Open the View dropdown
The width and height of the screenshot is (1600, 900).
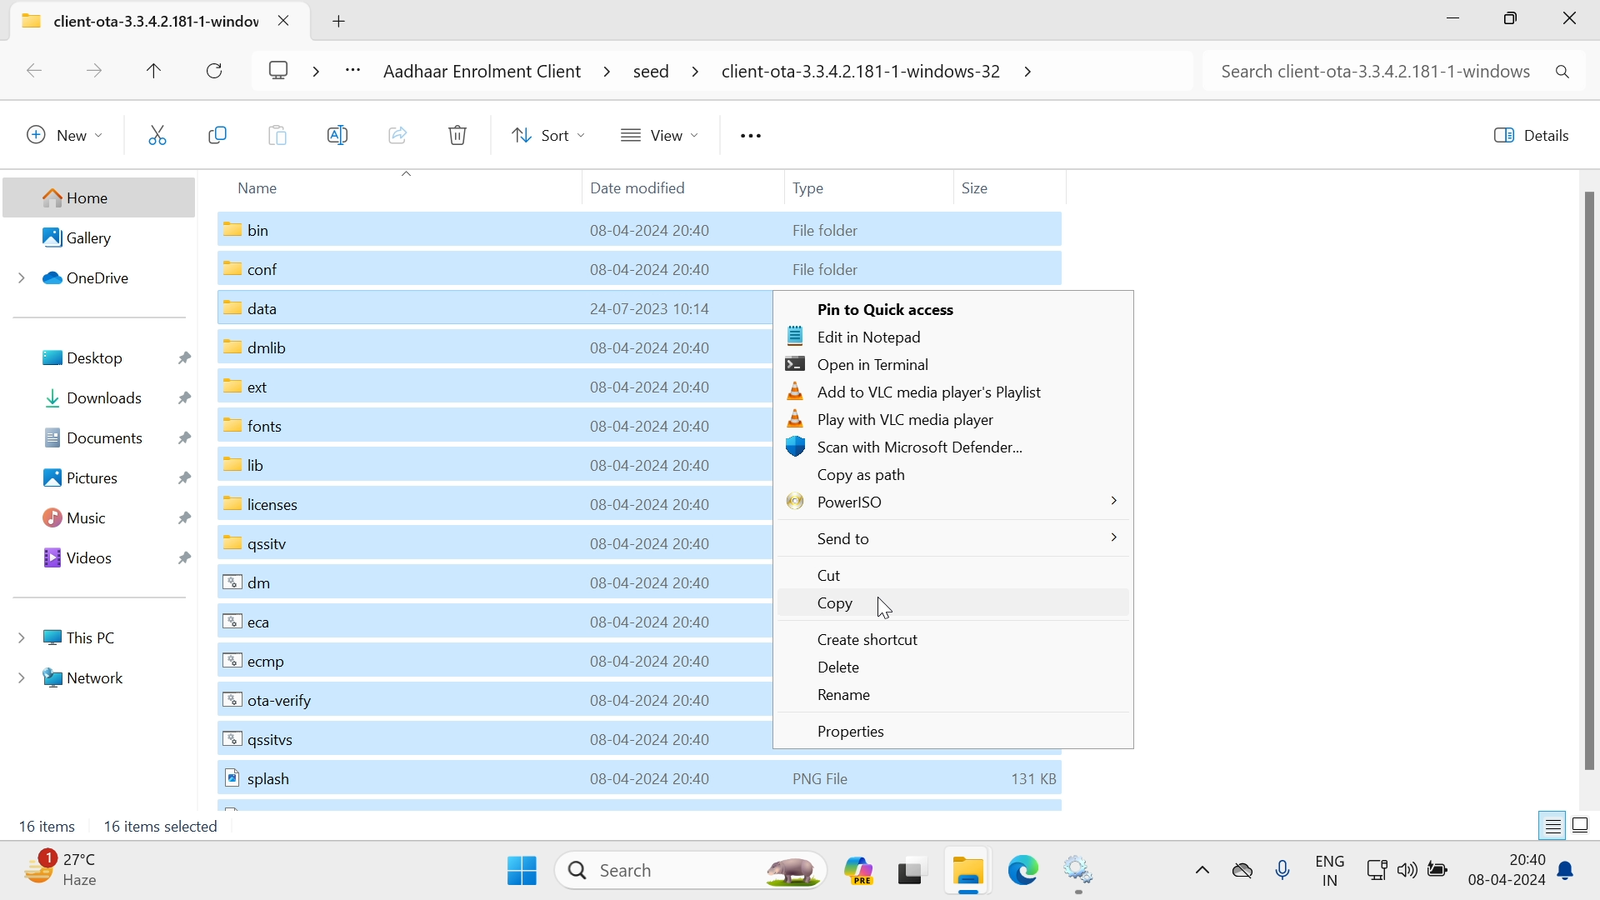660,135
